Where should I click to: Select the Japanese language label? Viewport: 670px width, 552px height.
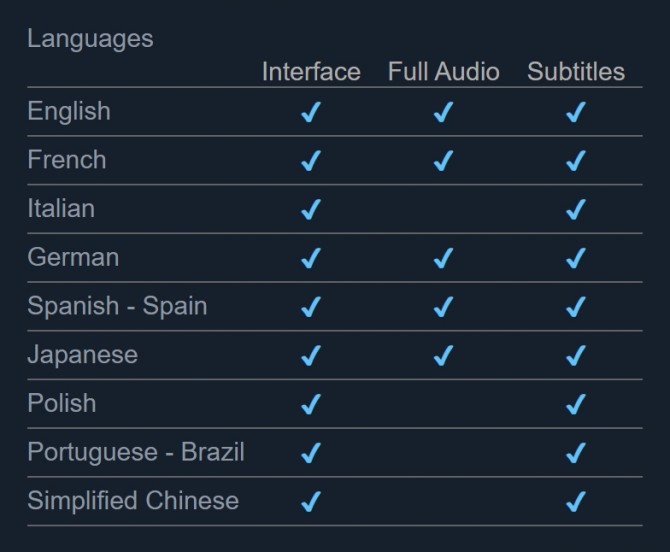[x=82, y=355]
